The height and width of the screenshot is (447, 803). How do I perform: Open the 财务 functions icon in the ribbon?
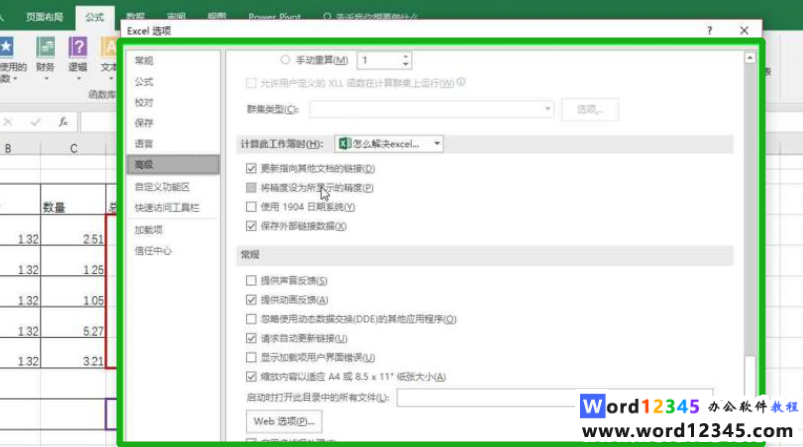(45, 48)
